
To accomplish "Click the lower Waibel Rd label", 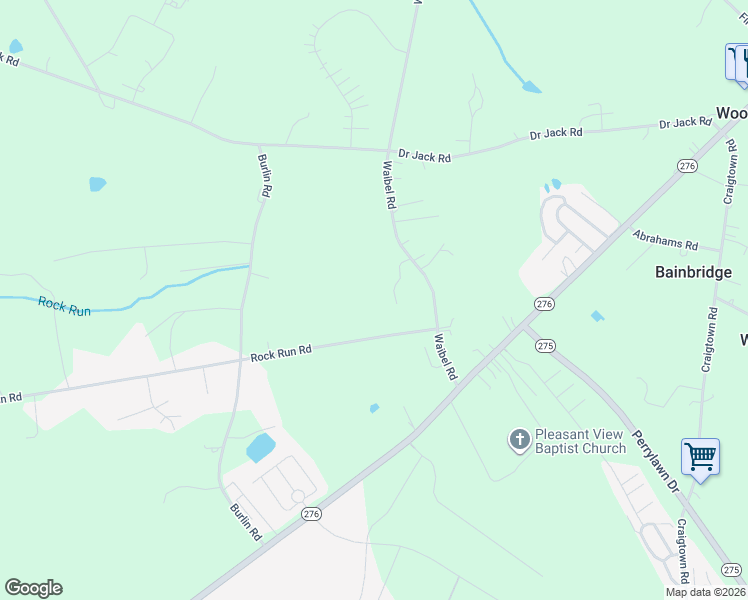I will click(445, 357).
